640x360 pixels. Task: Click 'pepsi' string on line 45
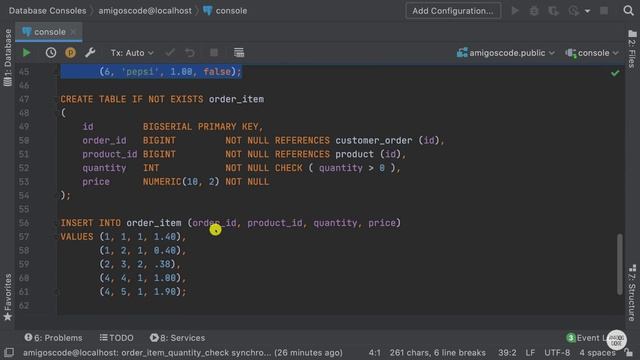139,72
